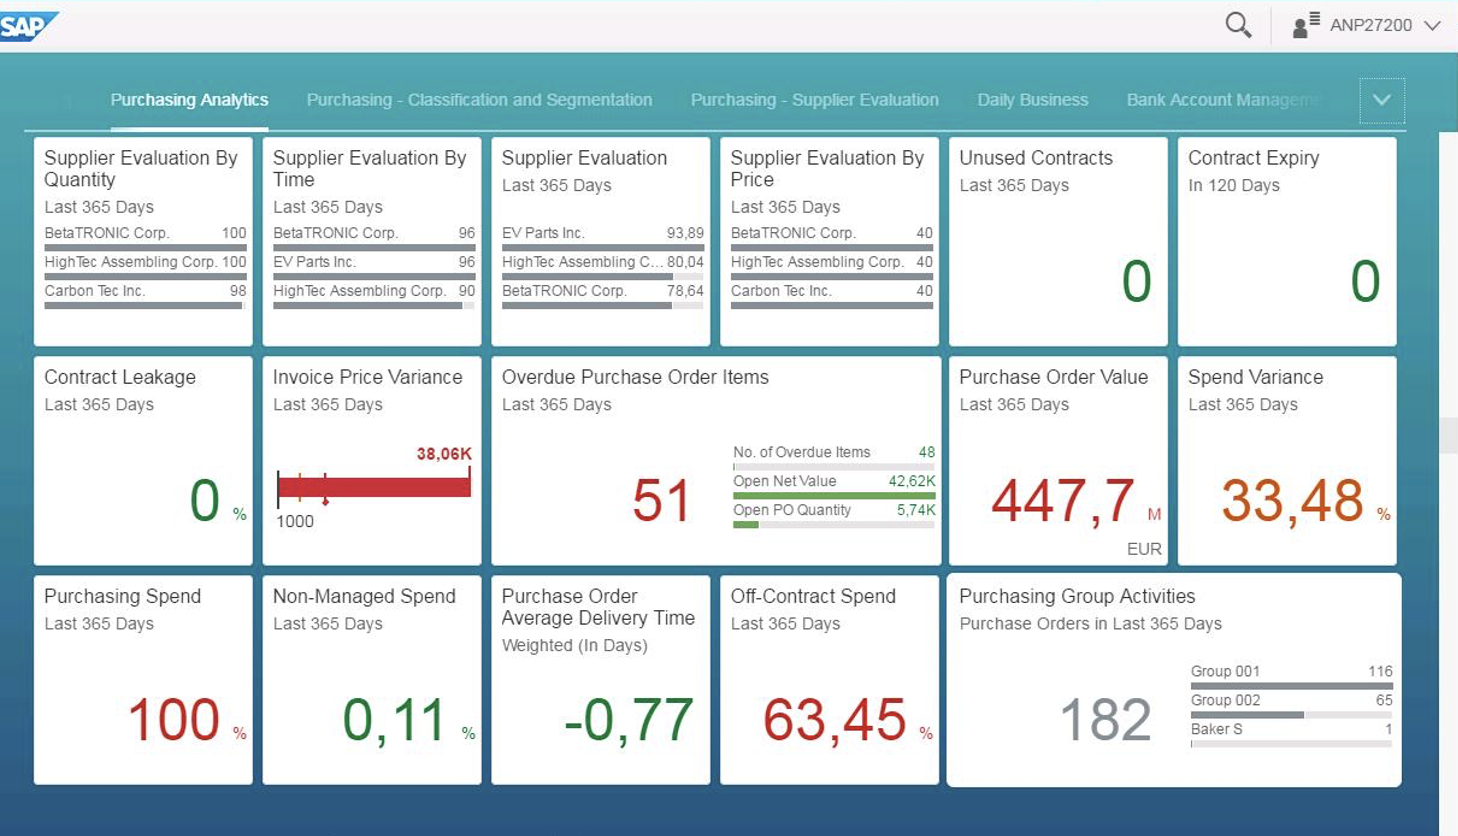Open the Off-Contract Spend tile
1458x836 pixels.
[x=829, y=680]
